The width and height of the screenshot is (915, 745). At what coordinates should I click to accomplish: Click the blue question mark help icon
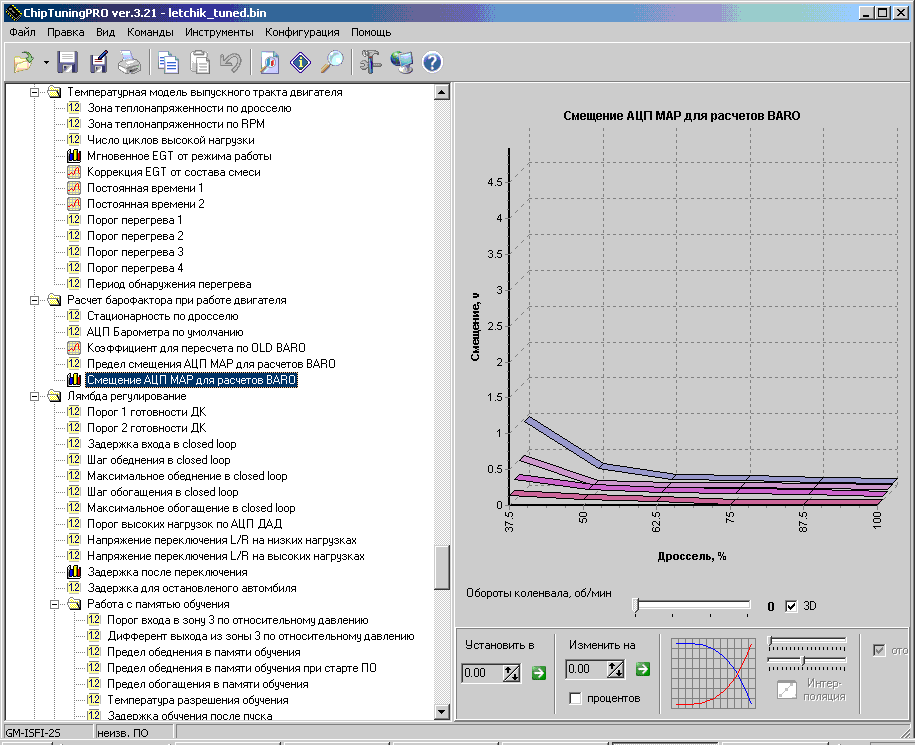click(432, 63)
